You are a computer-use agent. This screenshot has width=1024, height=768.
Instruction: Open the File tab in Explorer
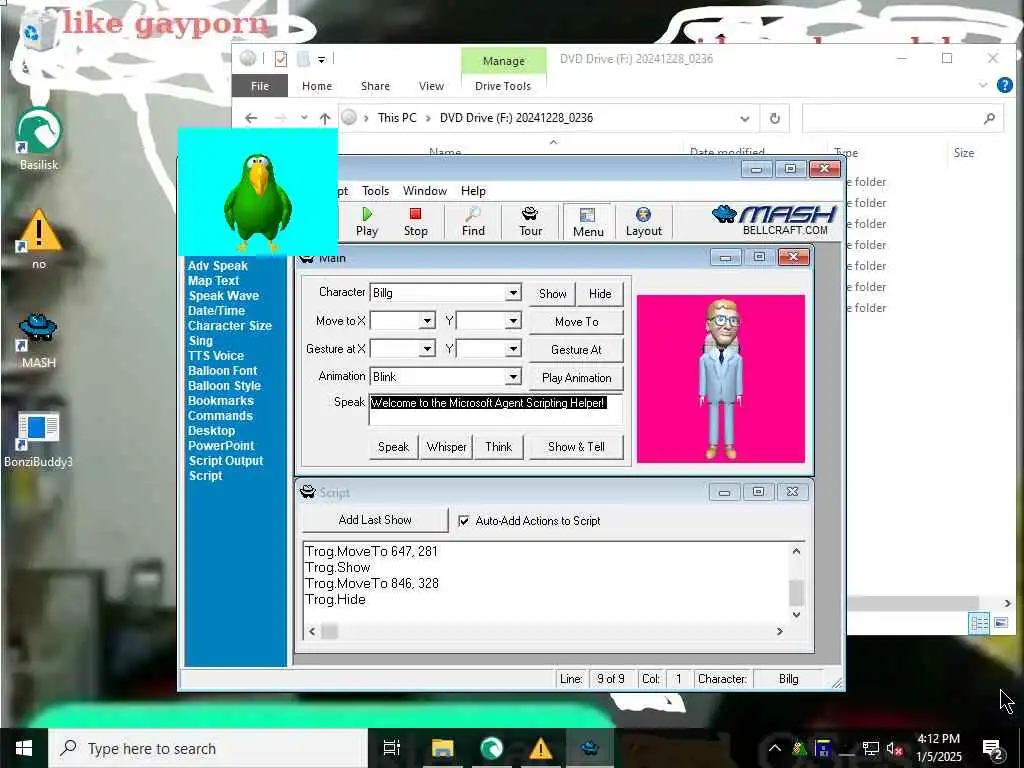tap(260, 86)
